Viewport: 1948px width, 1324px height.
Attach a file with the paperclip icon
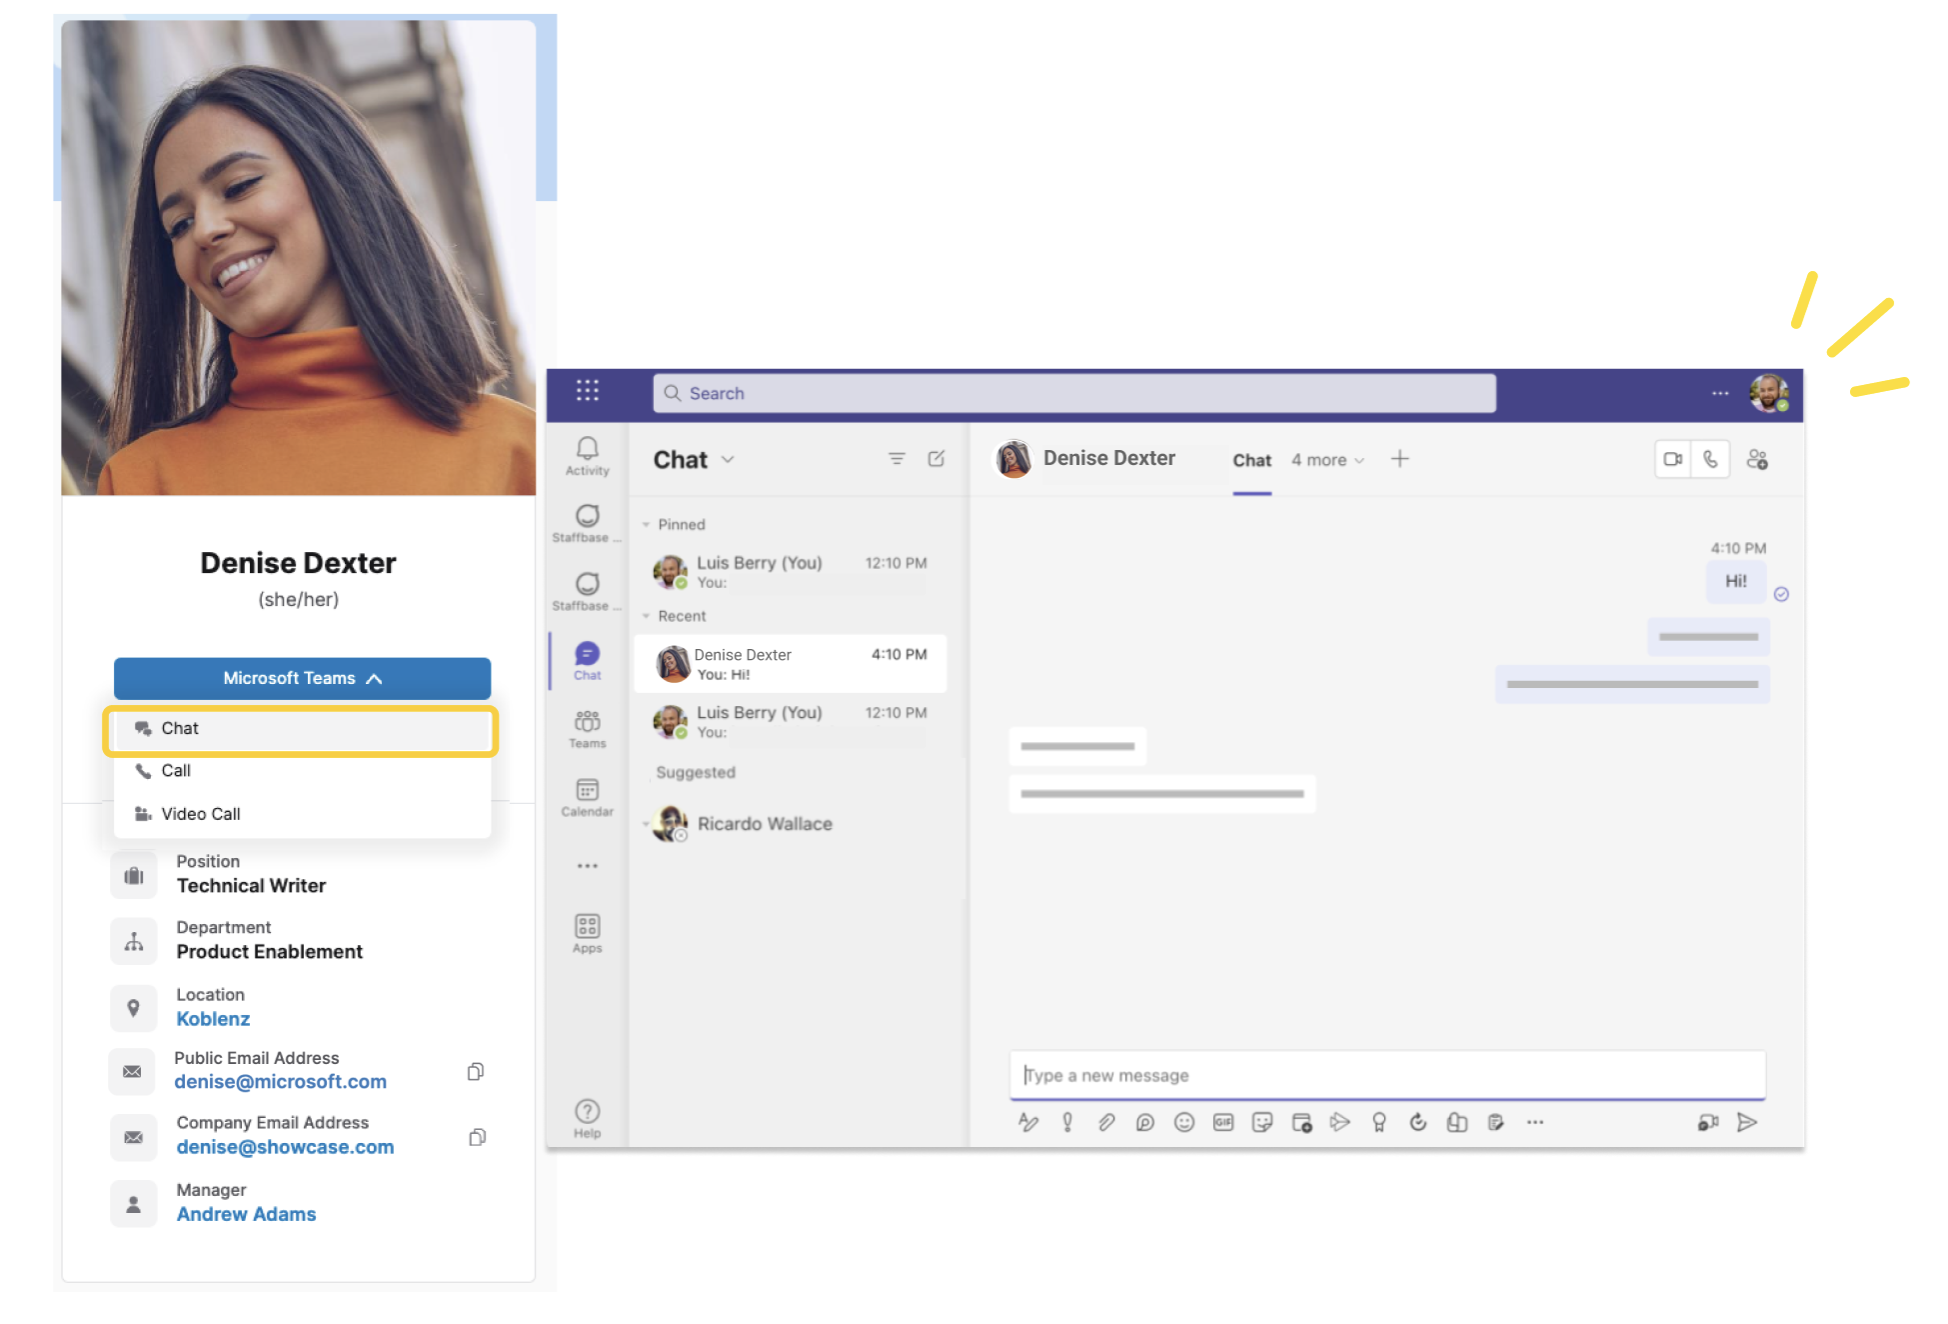point(1106,1122)
